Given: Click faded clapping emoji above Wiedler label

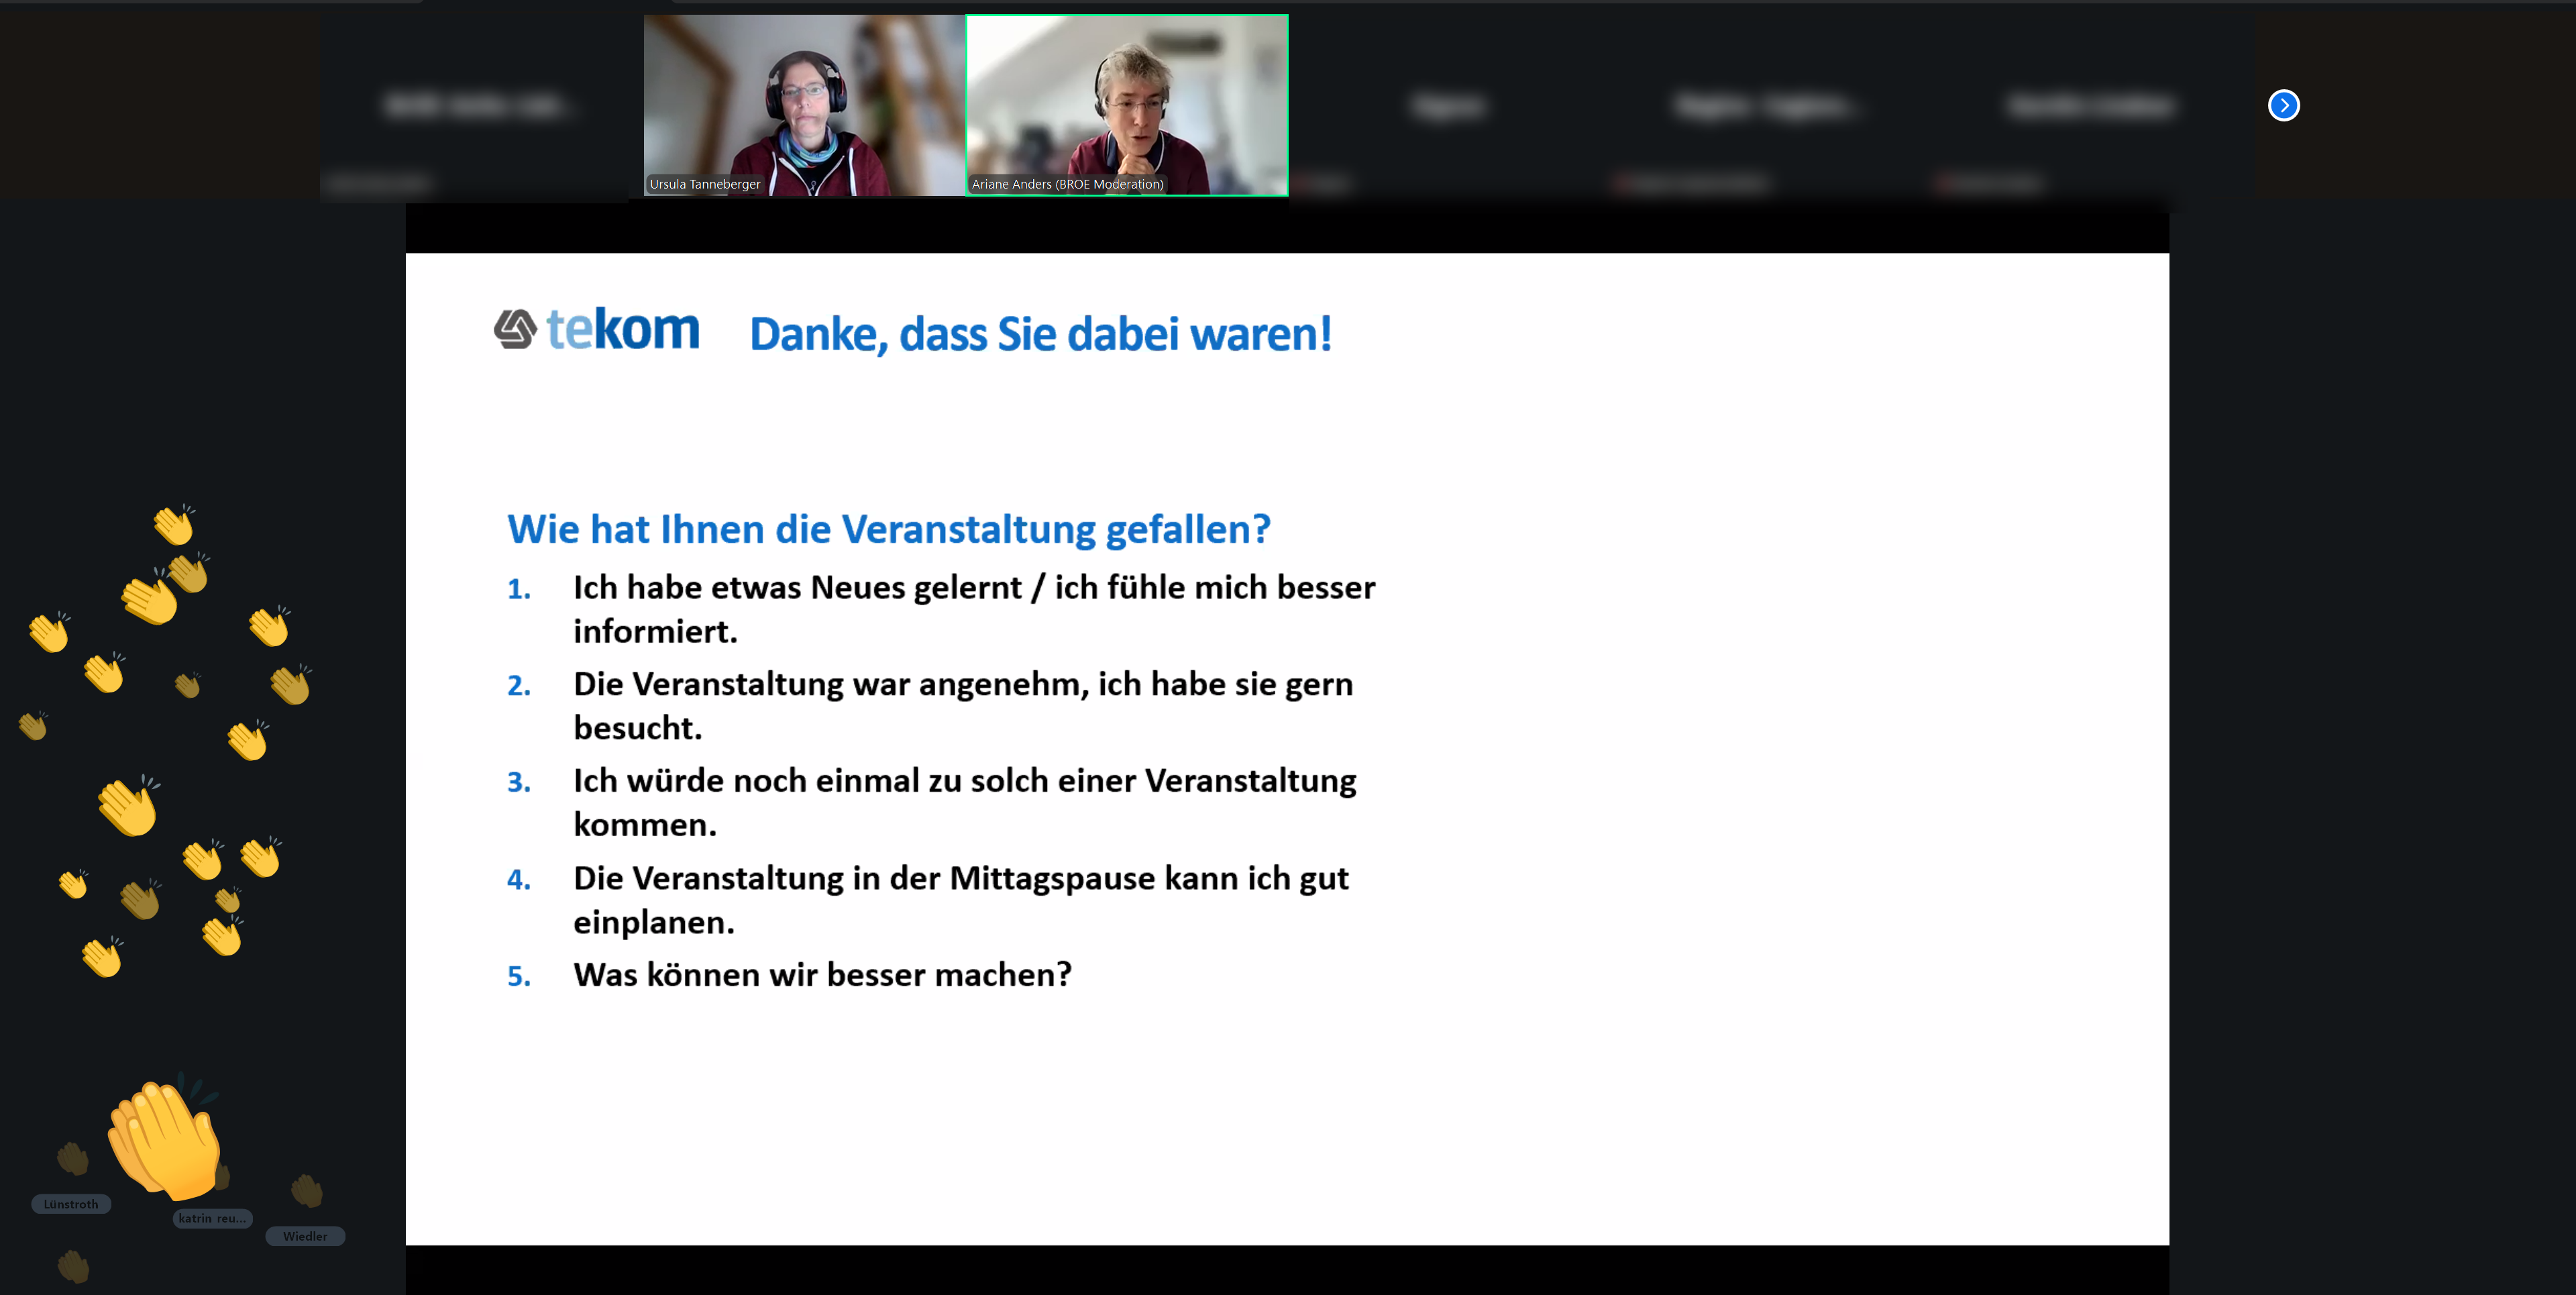Looking at the screenshot, I should click(307, 1190).
